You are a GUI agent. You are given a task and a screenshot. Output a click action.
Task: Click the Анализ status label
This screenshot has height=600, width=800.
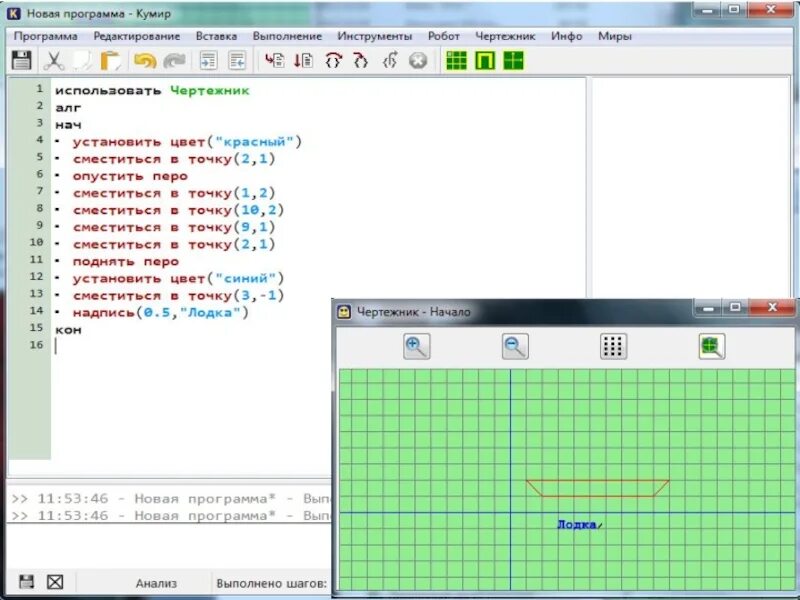(x=156, y=583)
